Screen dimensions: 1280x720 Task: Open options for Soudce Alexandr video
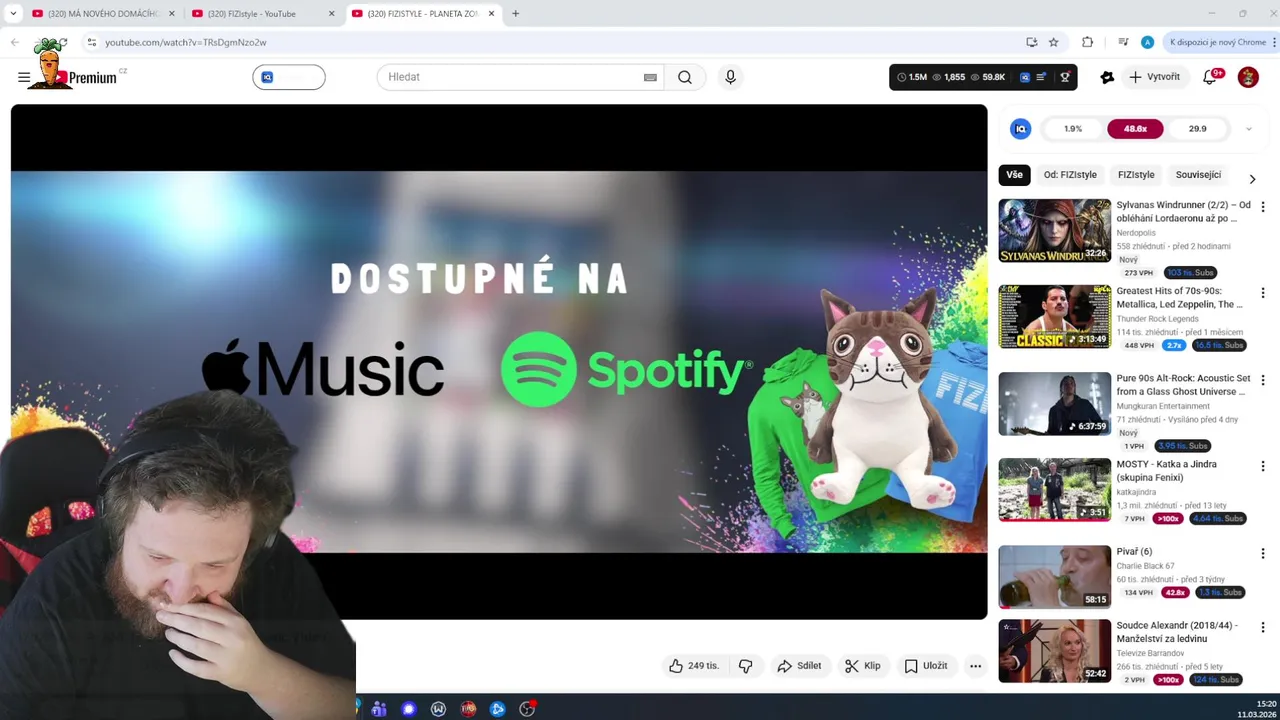pyautogui.click(x=1262, y=627)
